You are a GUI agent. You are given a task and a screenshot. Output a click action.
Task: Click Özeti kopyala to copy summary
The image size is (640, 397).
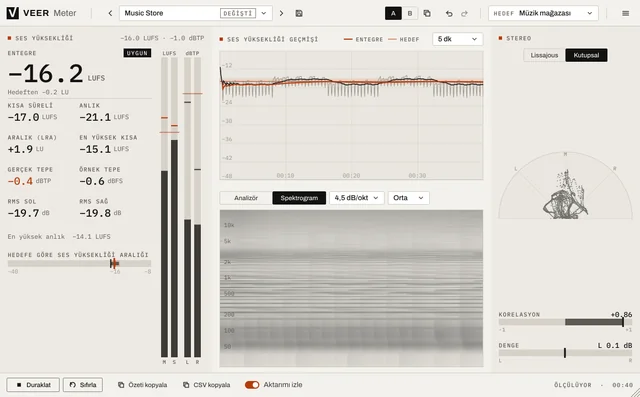[142, 385]
